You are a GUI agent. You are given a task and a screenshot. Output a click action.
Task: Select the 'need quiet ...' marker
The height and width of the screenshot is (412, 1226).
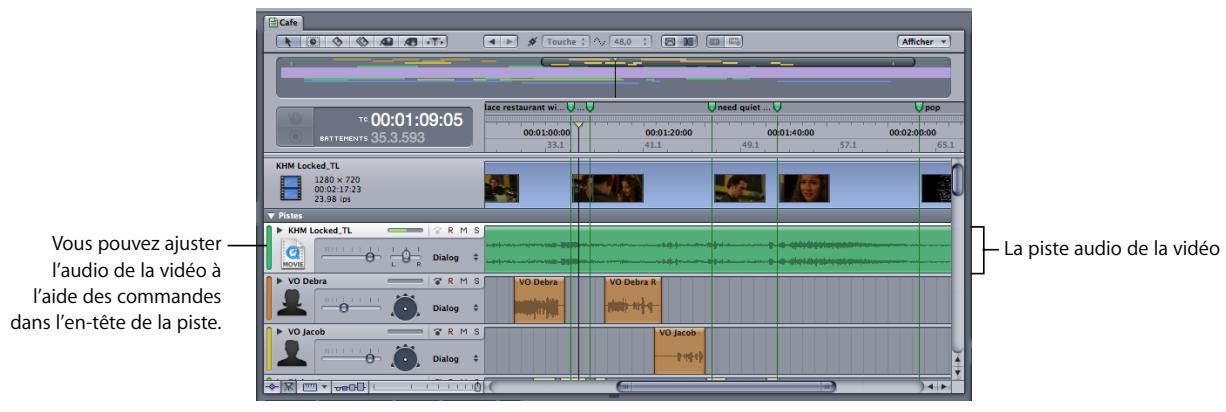click(744, 107)
